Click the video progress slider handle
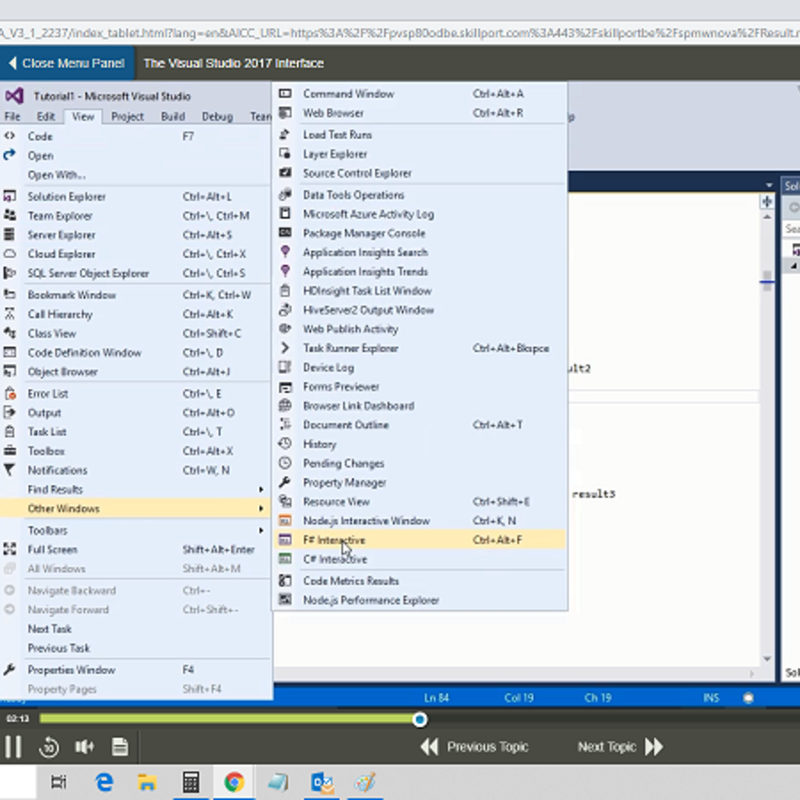Screen dimensions: 800x800 tap(420, 719)
